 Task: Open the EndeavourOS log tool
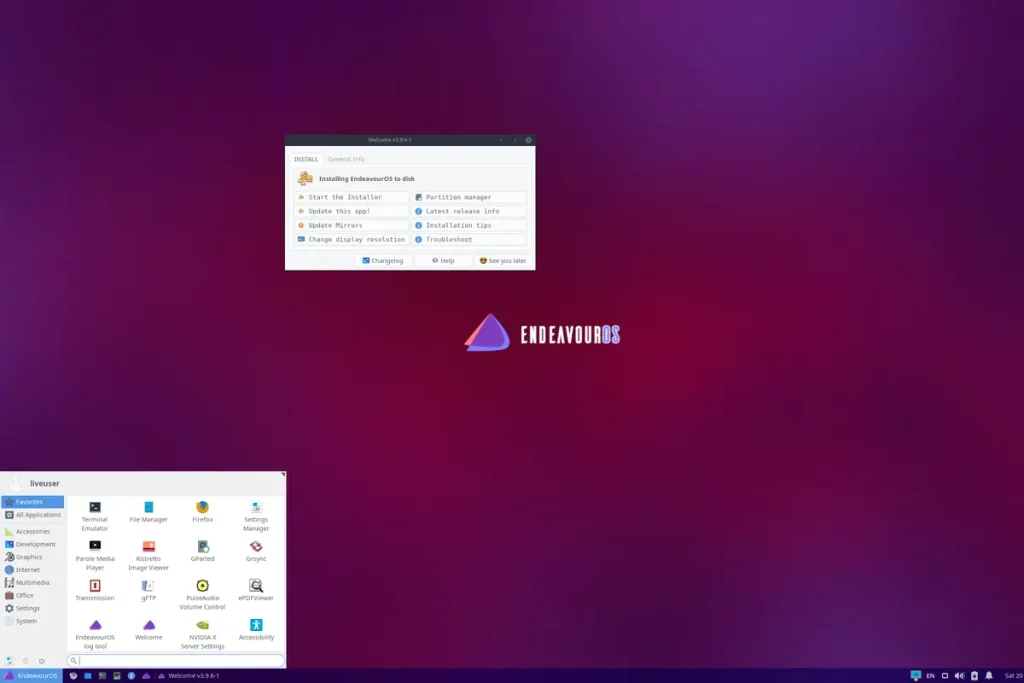(x=95, y=625)
